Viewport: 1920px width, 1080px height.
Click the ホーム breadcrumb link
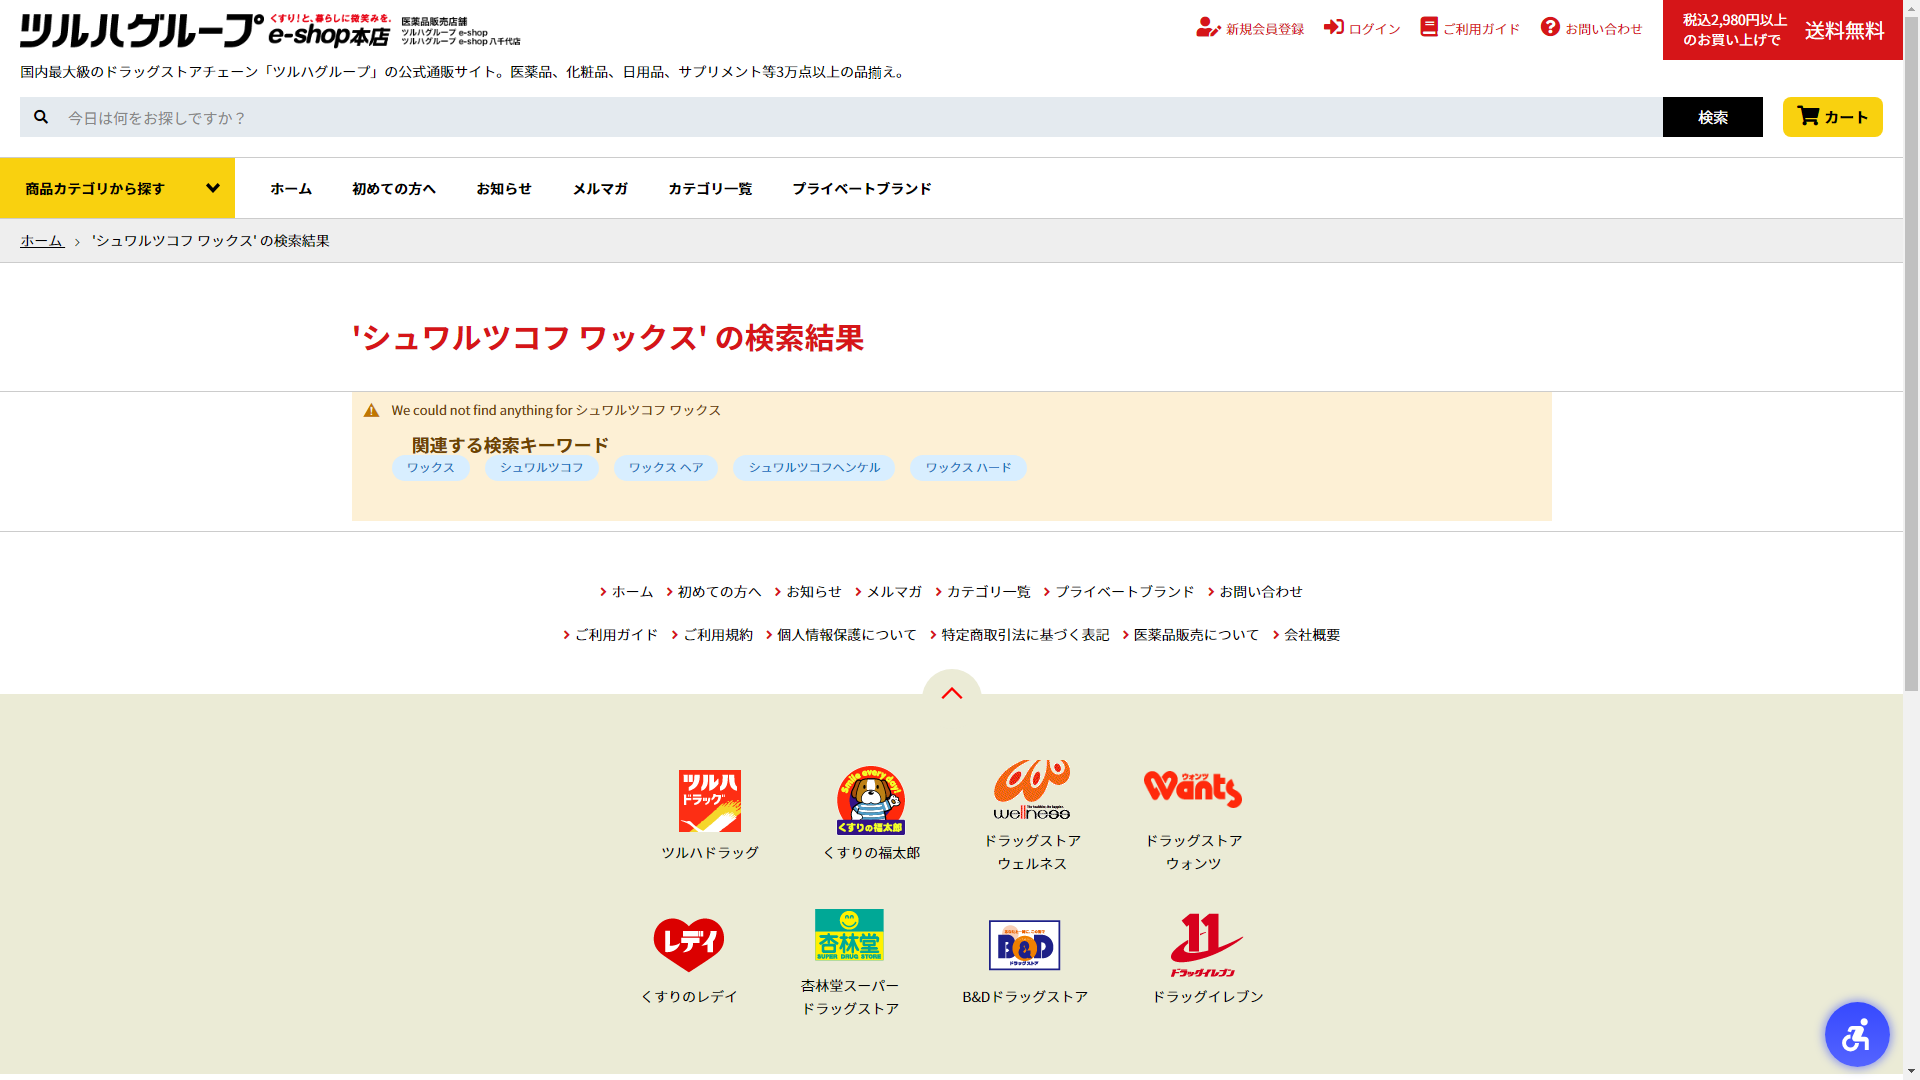click(x=41, y=241)
